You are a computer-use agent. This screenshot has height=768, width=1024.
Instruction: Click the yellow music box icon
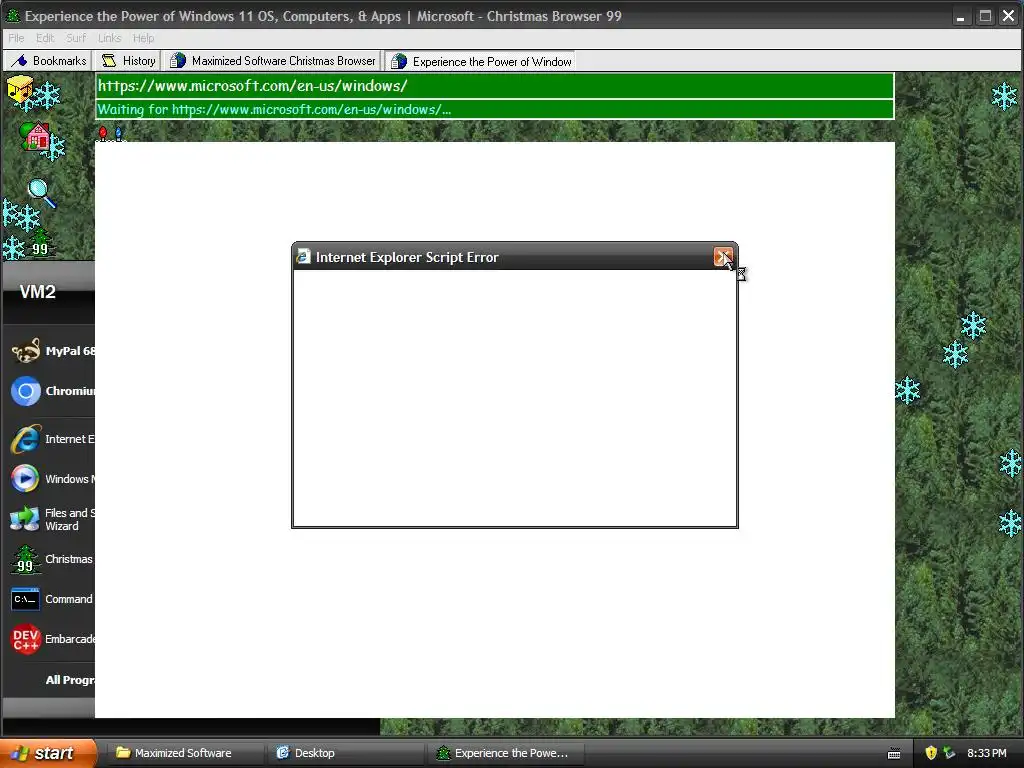(x=20, y=90)
